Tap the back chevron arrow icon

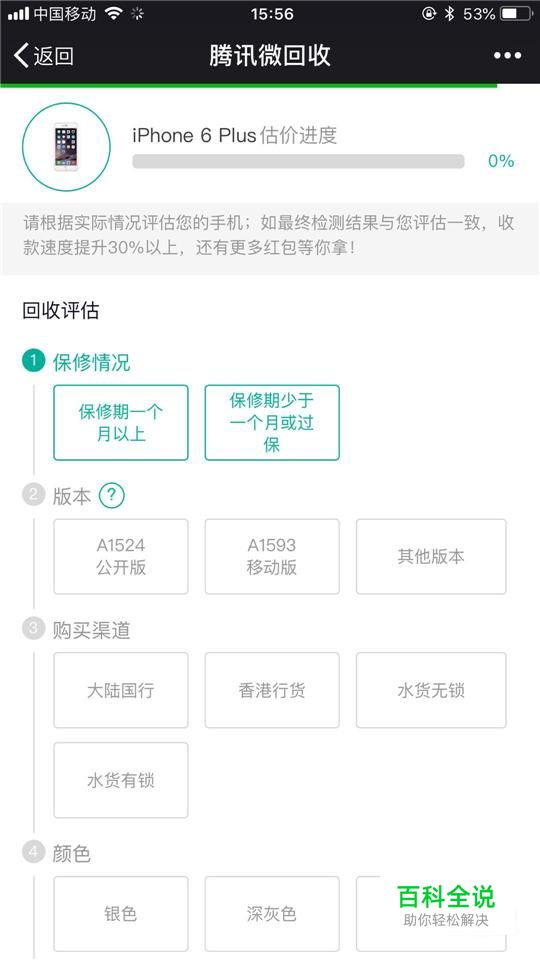[21, 55]
